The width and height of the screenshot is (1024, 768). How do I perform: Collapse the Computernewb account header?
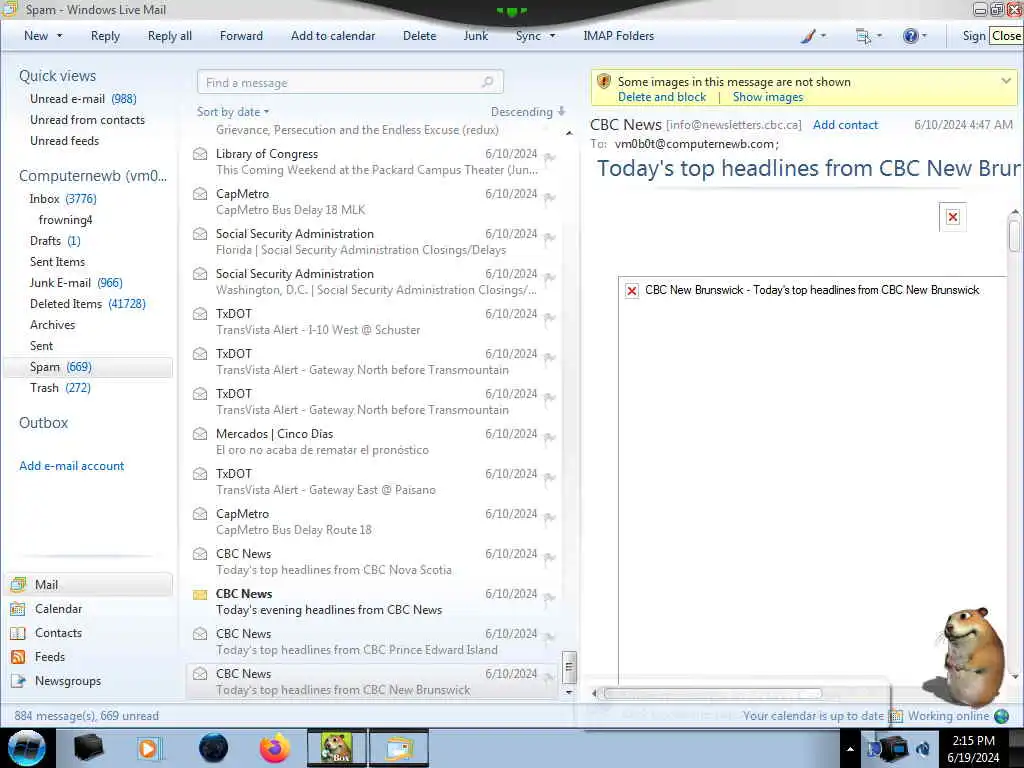(93, 176)
